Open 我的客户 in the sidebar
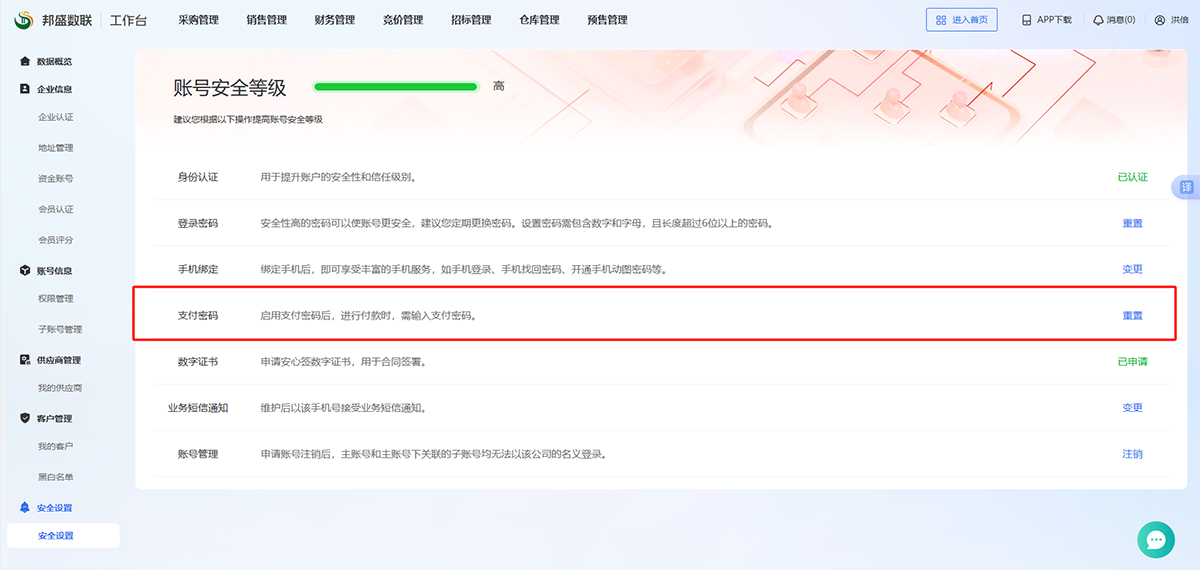The width and height of the screenshot is (1200, 570). [55, 446]
